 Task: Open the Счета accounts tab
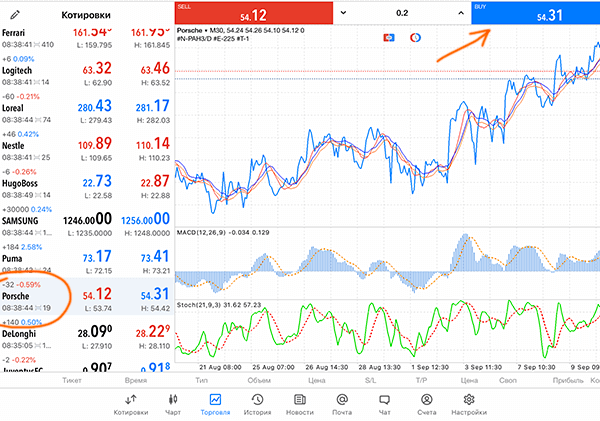coord(427,404)
